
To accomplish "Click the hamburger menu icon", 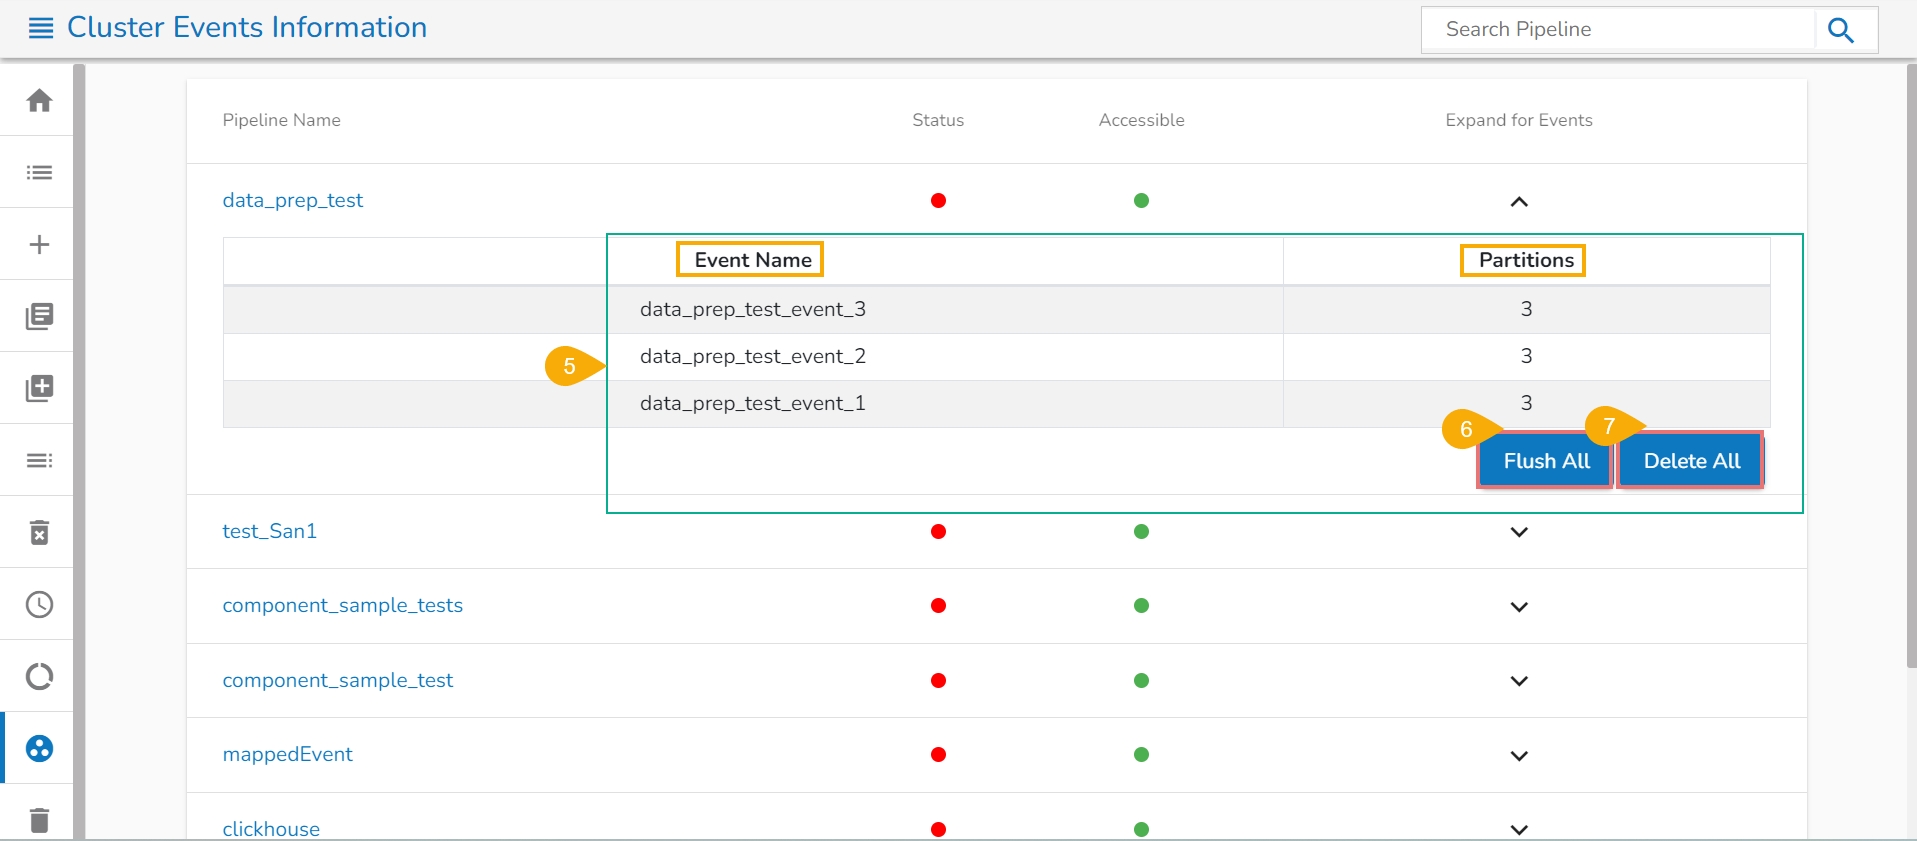I will tap(41, 28).
